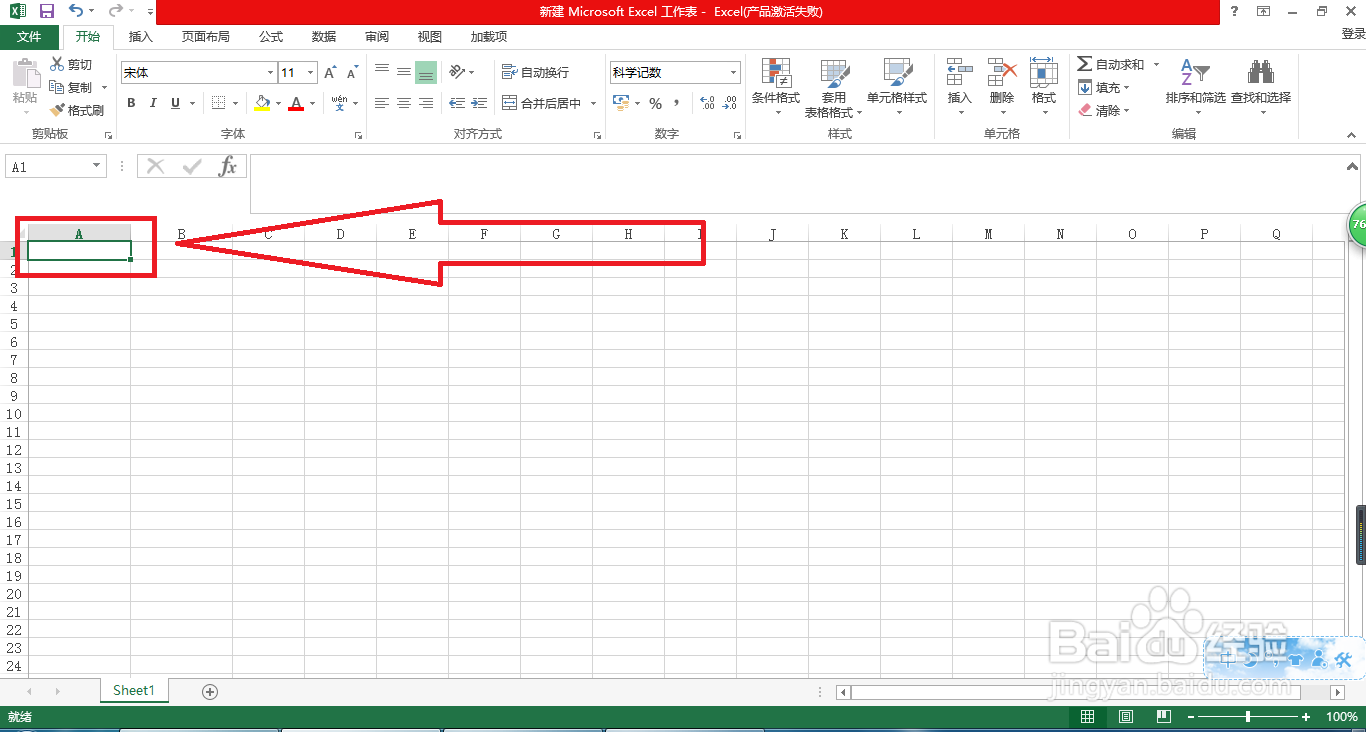
Task: Click the orientation text angle icon
Action: tap(457, 72)
